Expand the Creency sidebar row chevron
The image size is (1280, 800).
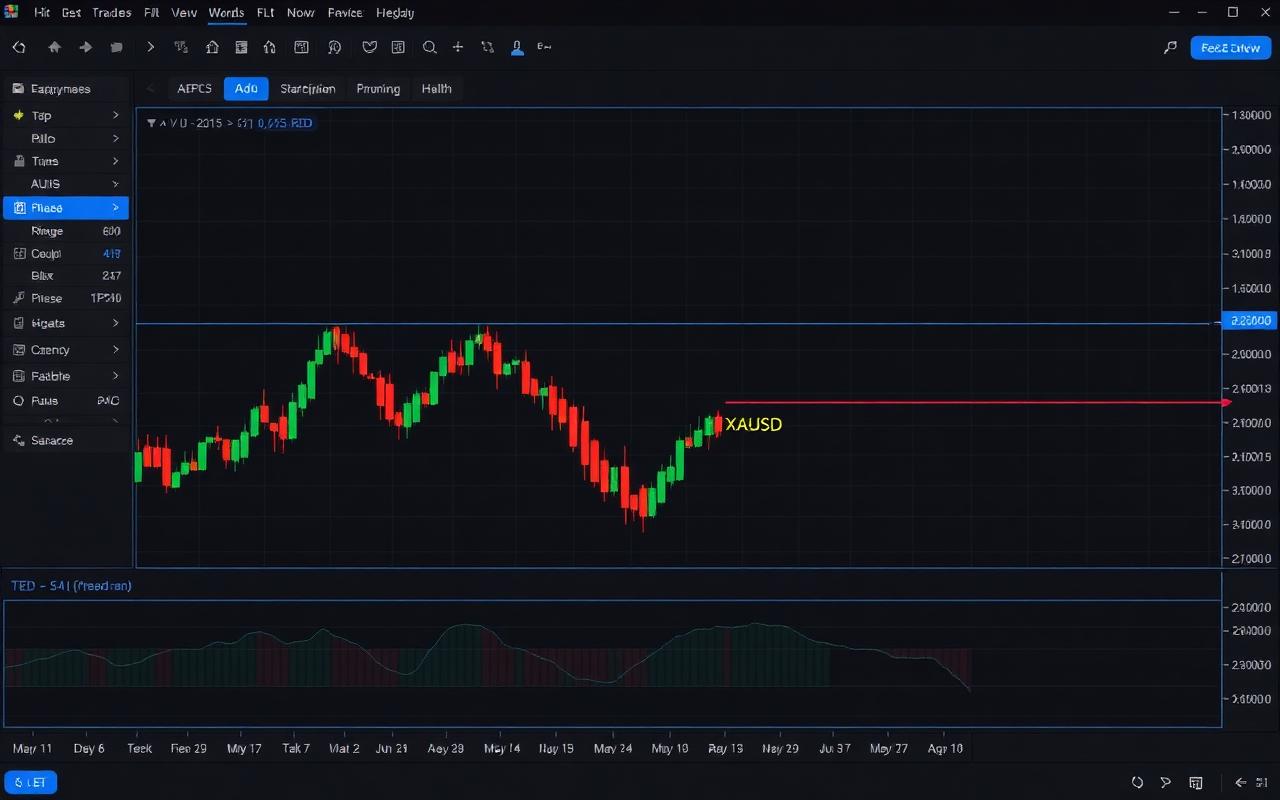tap(116, 350)
